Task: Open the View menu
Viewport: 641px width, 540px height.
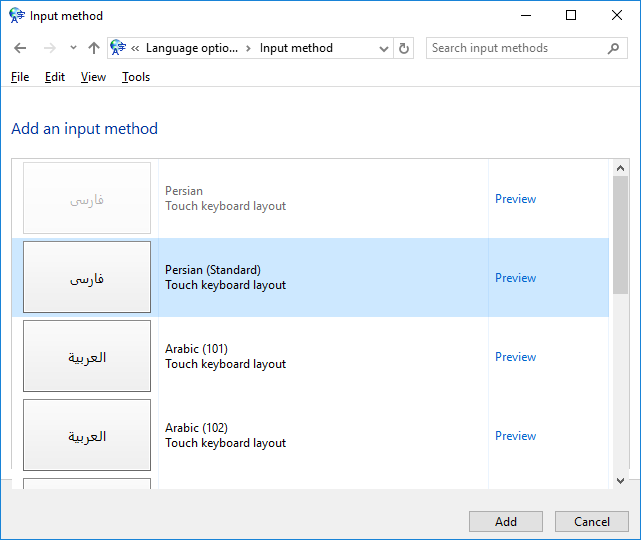Action: tap(93, 77)
